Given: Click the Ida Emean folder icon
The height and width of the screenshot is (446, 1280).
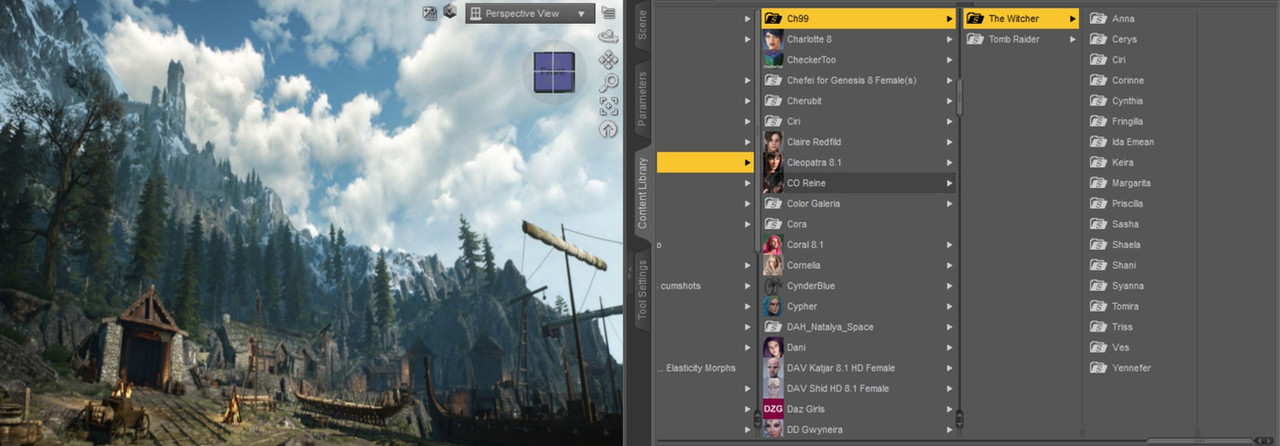Looking at the screenshot, I should coord(1098,142).
